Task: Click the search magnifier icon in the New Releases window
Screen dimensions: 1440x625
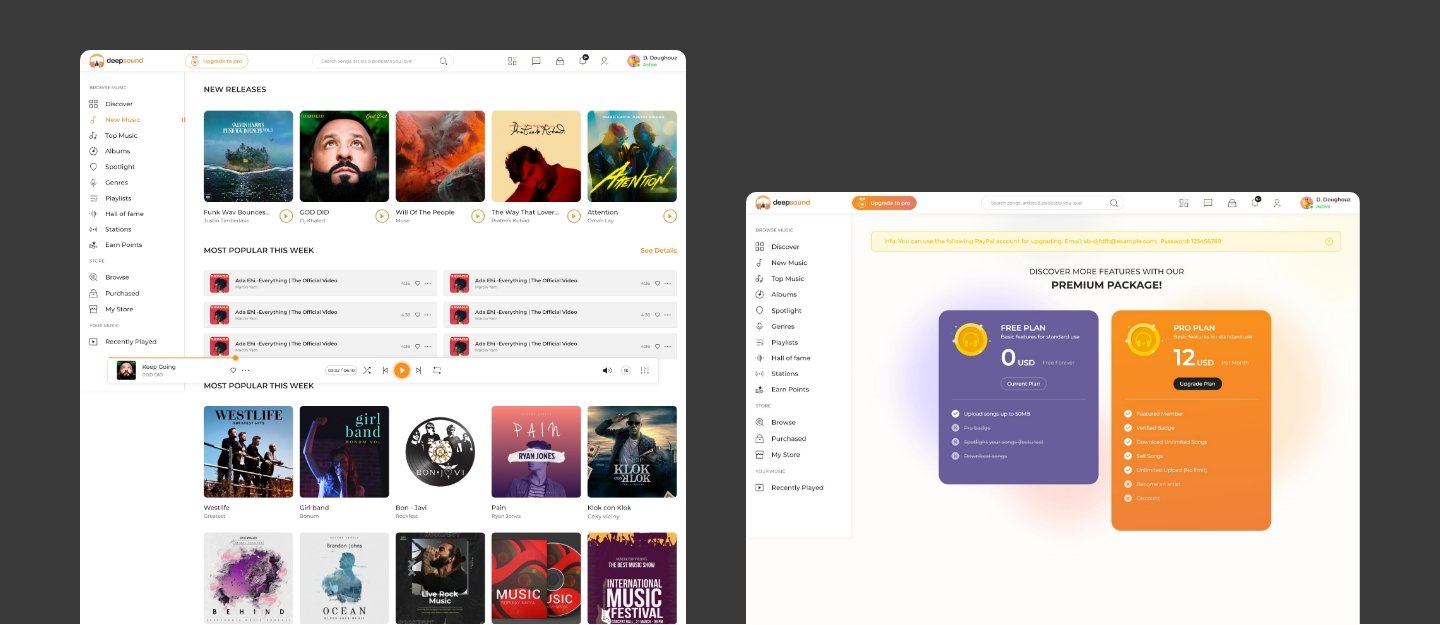Action: point(444,61)
